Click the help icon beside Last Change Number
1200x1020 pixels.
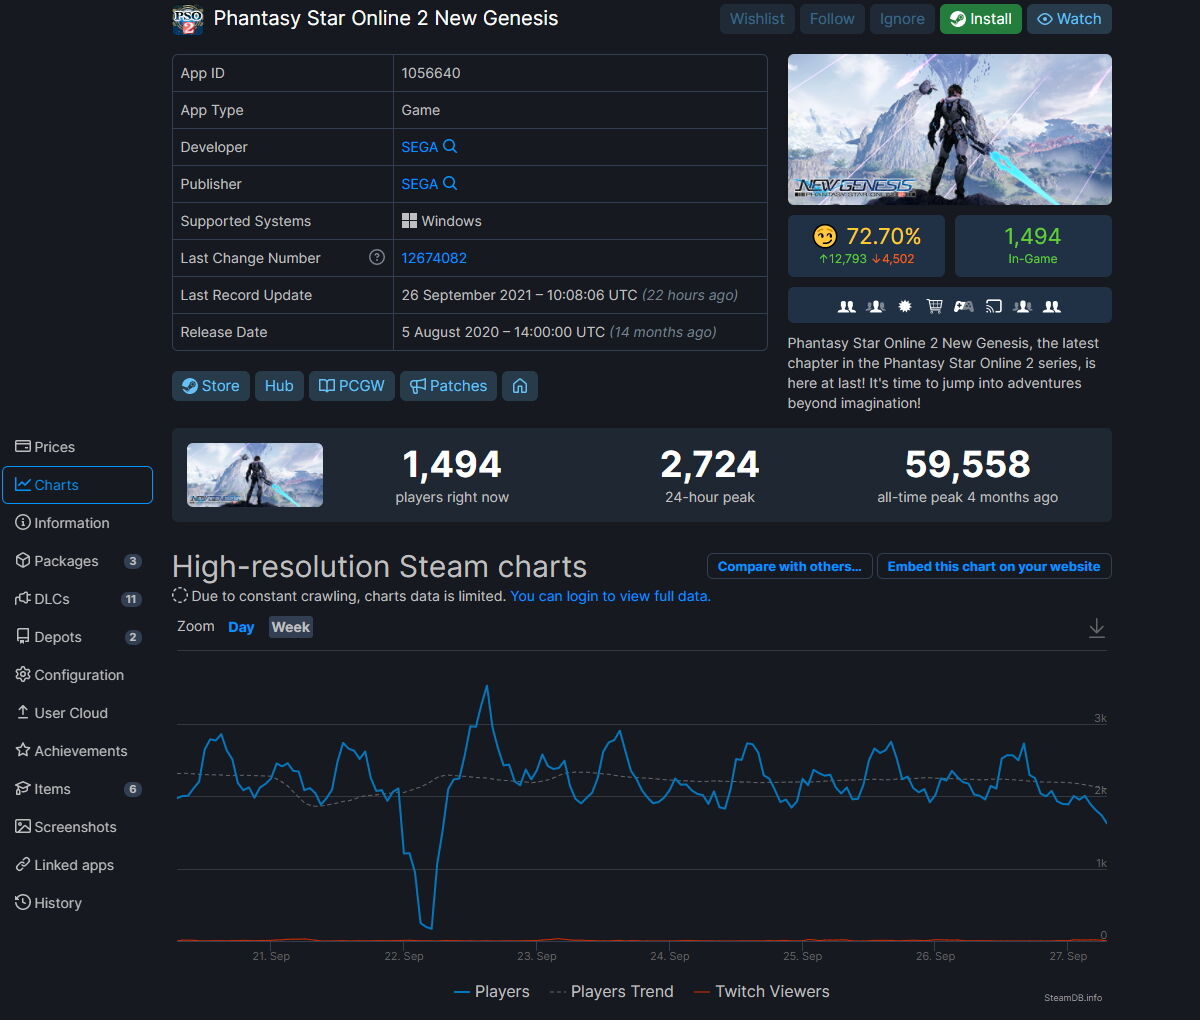pos(377,258)
